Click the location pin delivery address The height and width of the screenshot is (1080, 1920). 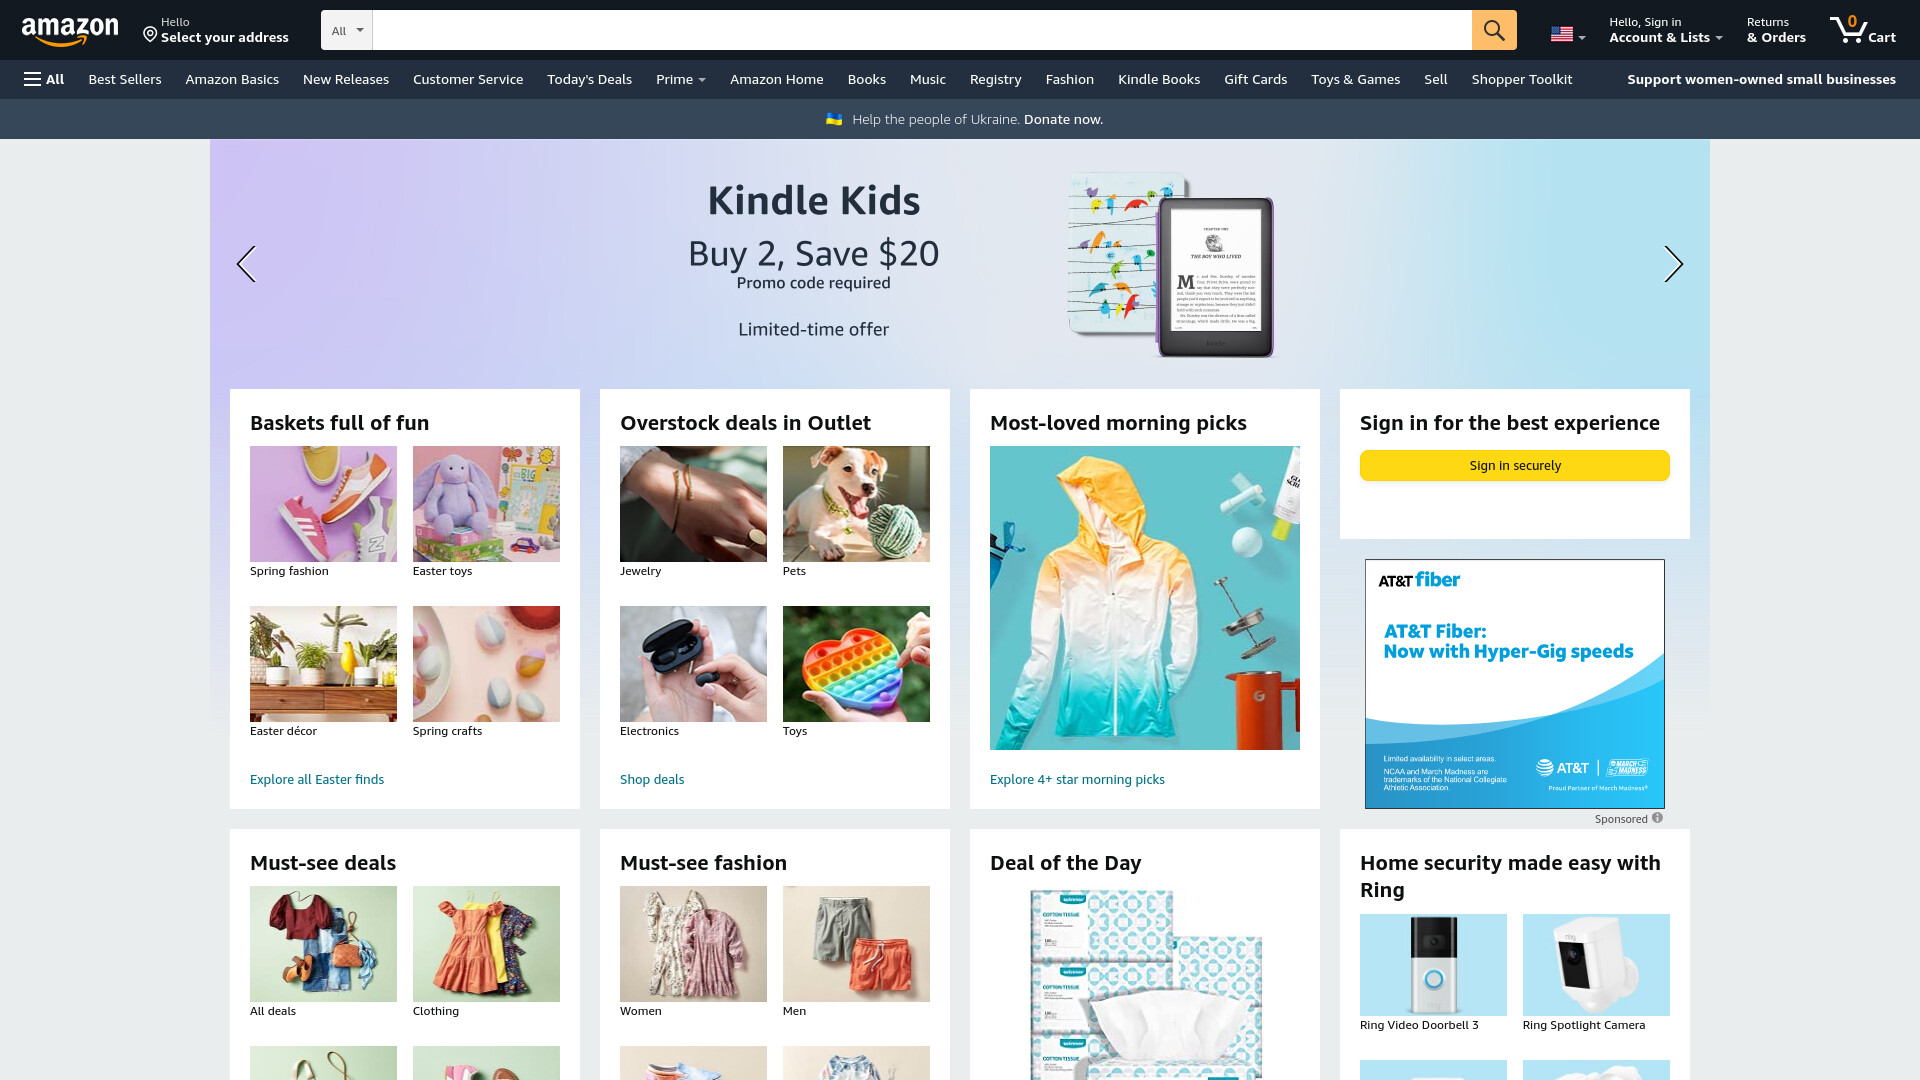215,30
